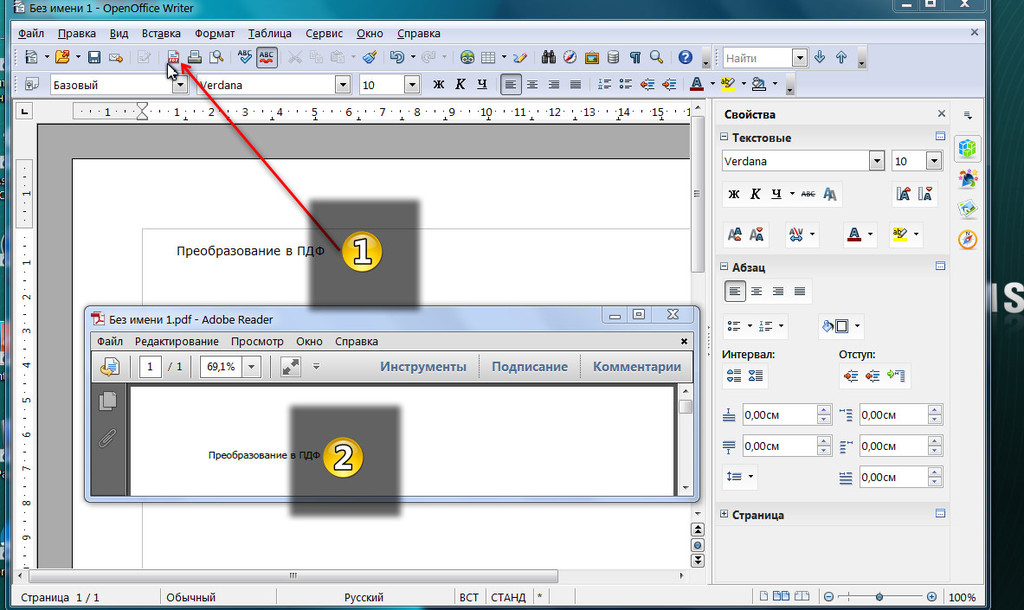Open Редактирование menu in Adobe Reader
Image resolution: width=1024 pixels, height=610 pixels.
[176, 341]
